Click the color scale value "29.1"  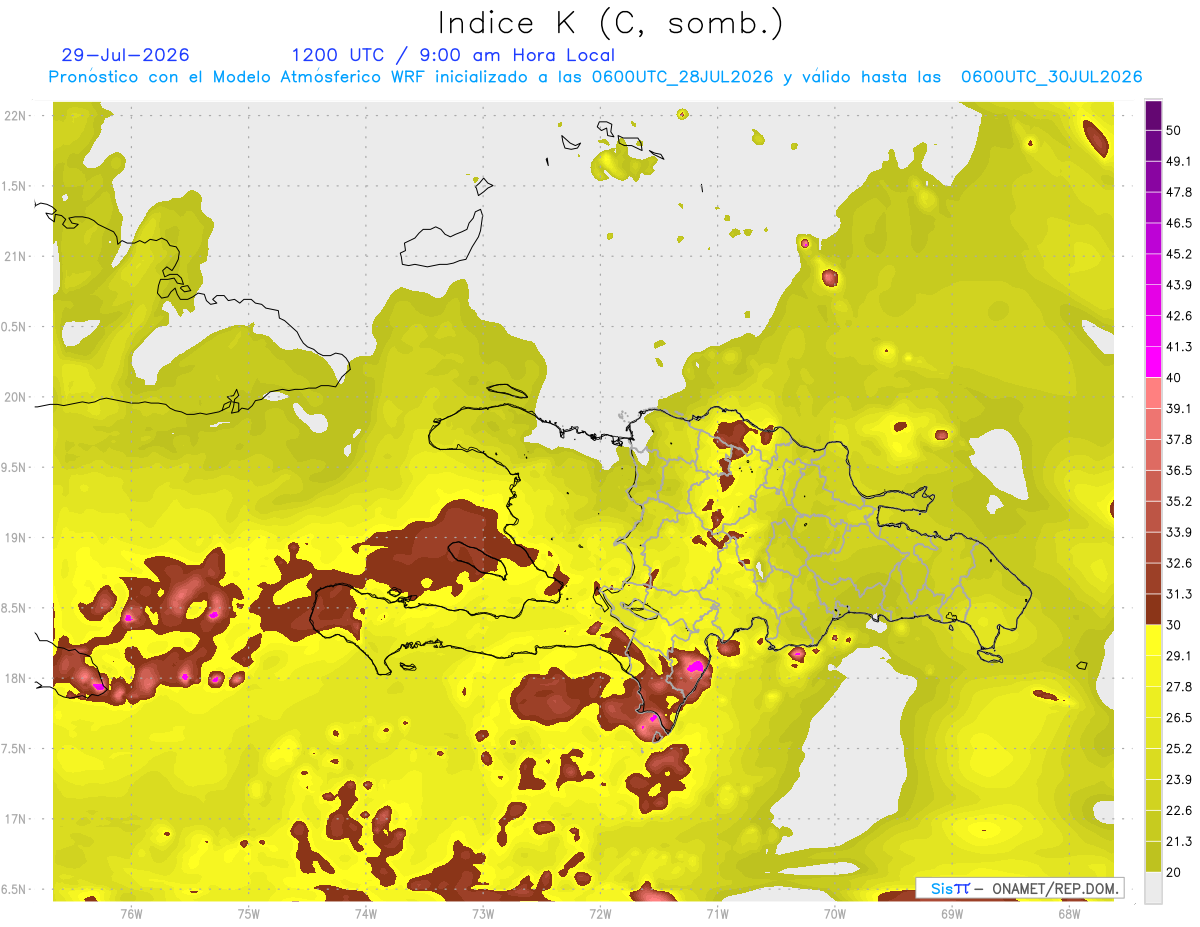pos(1179,657)
